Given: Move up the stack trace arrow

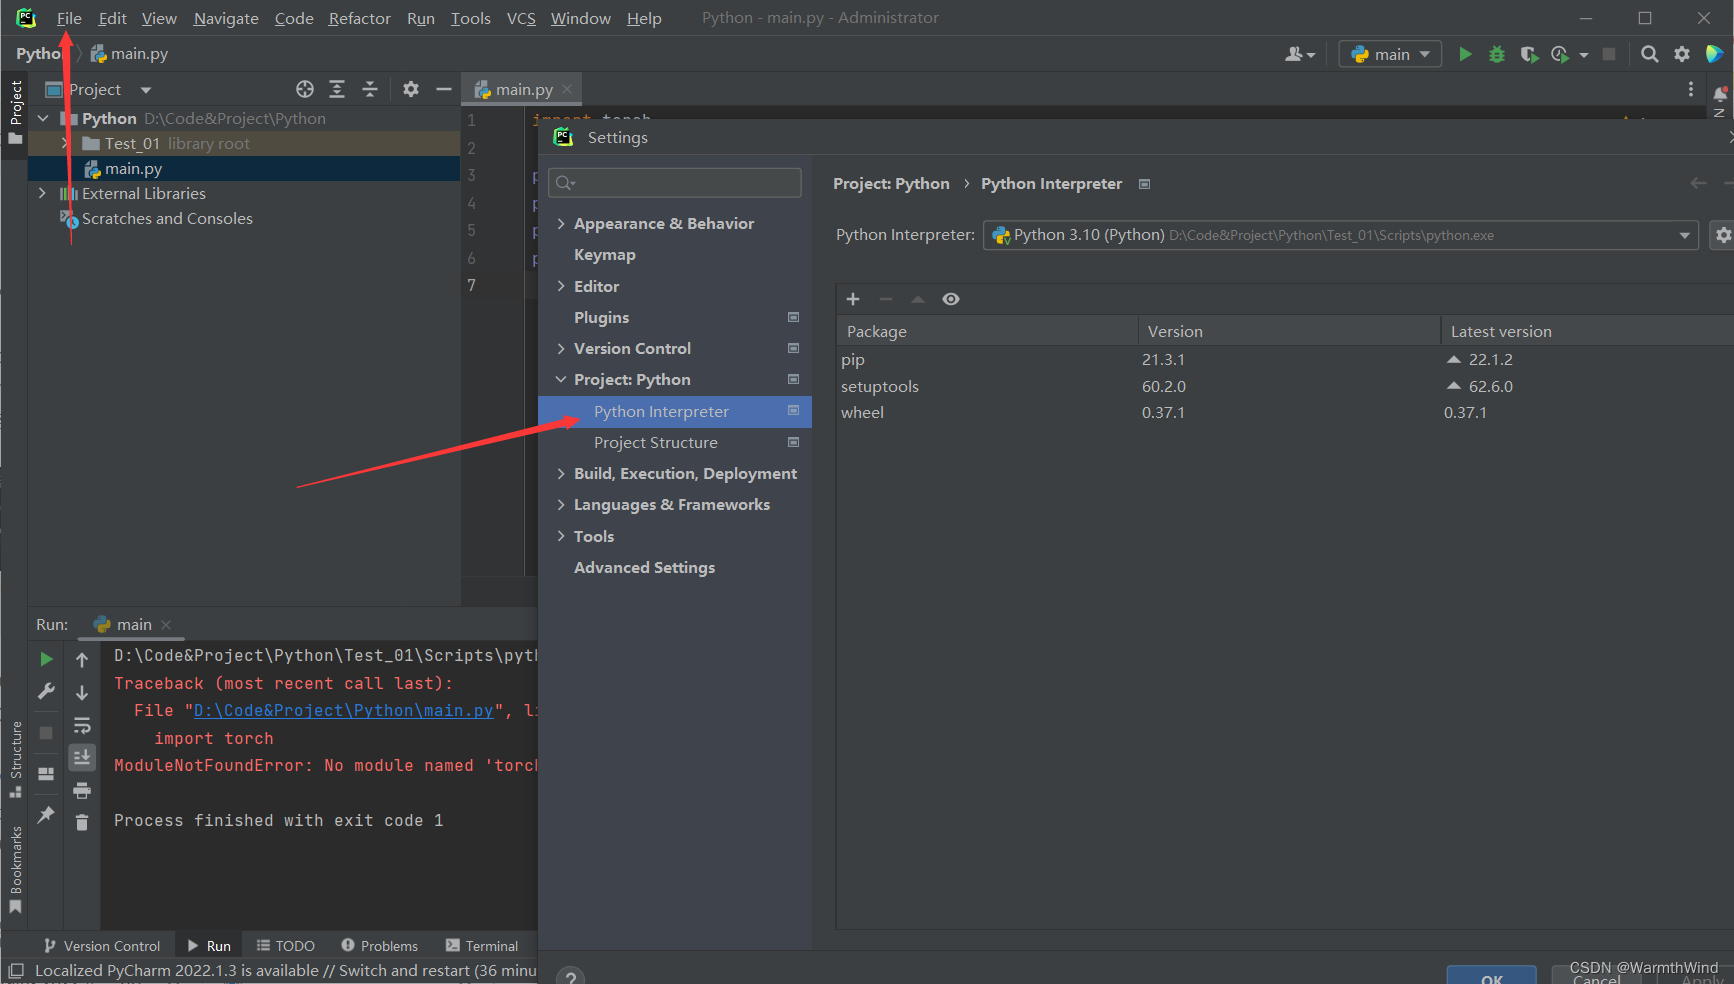Looking at the screenshot, I should pos(82,659).
